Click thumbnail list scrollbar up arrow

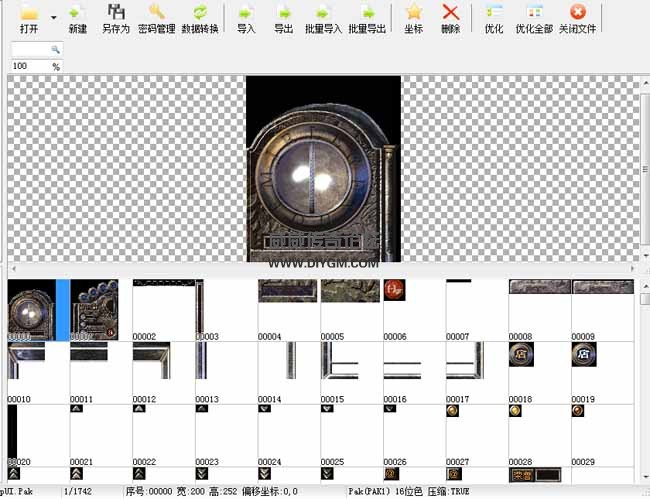[645, 286]
